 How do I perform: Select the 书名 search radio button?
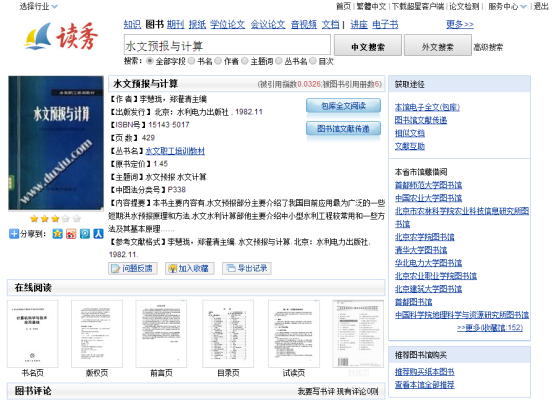point(191,61)
